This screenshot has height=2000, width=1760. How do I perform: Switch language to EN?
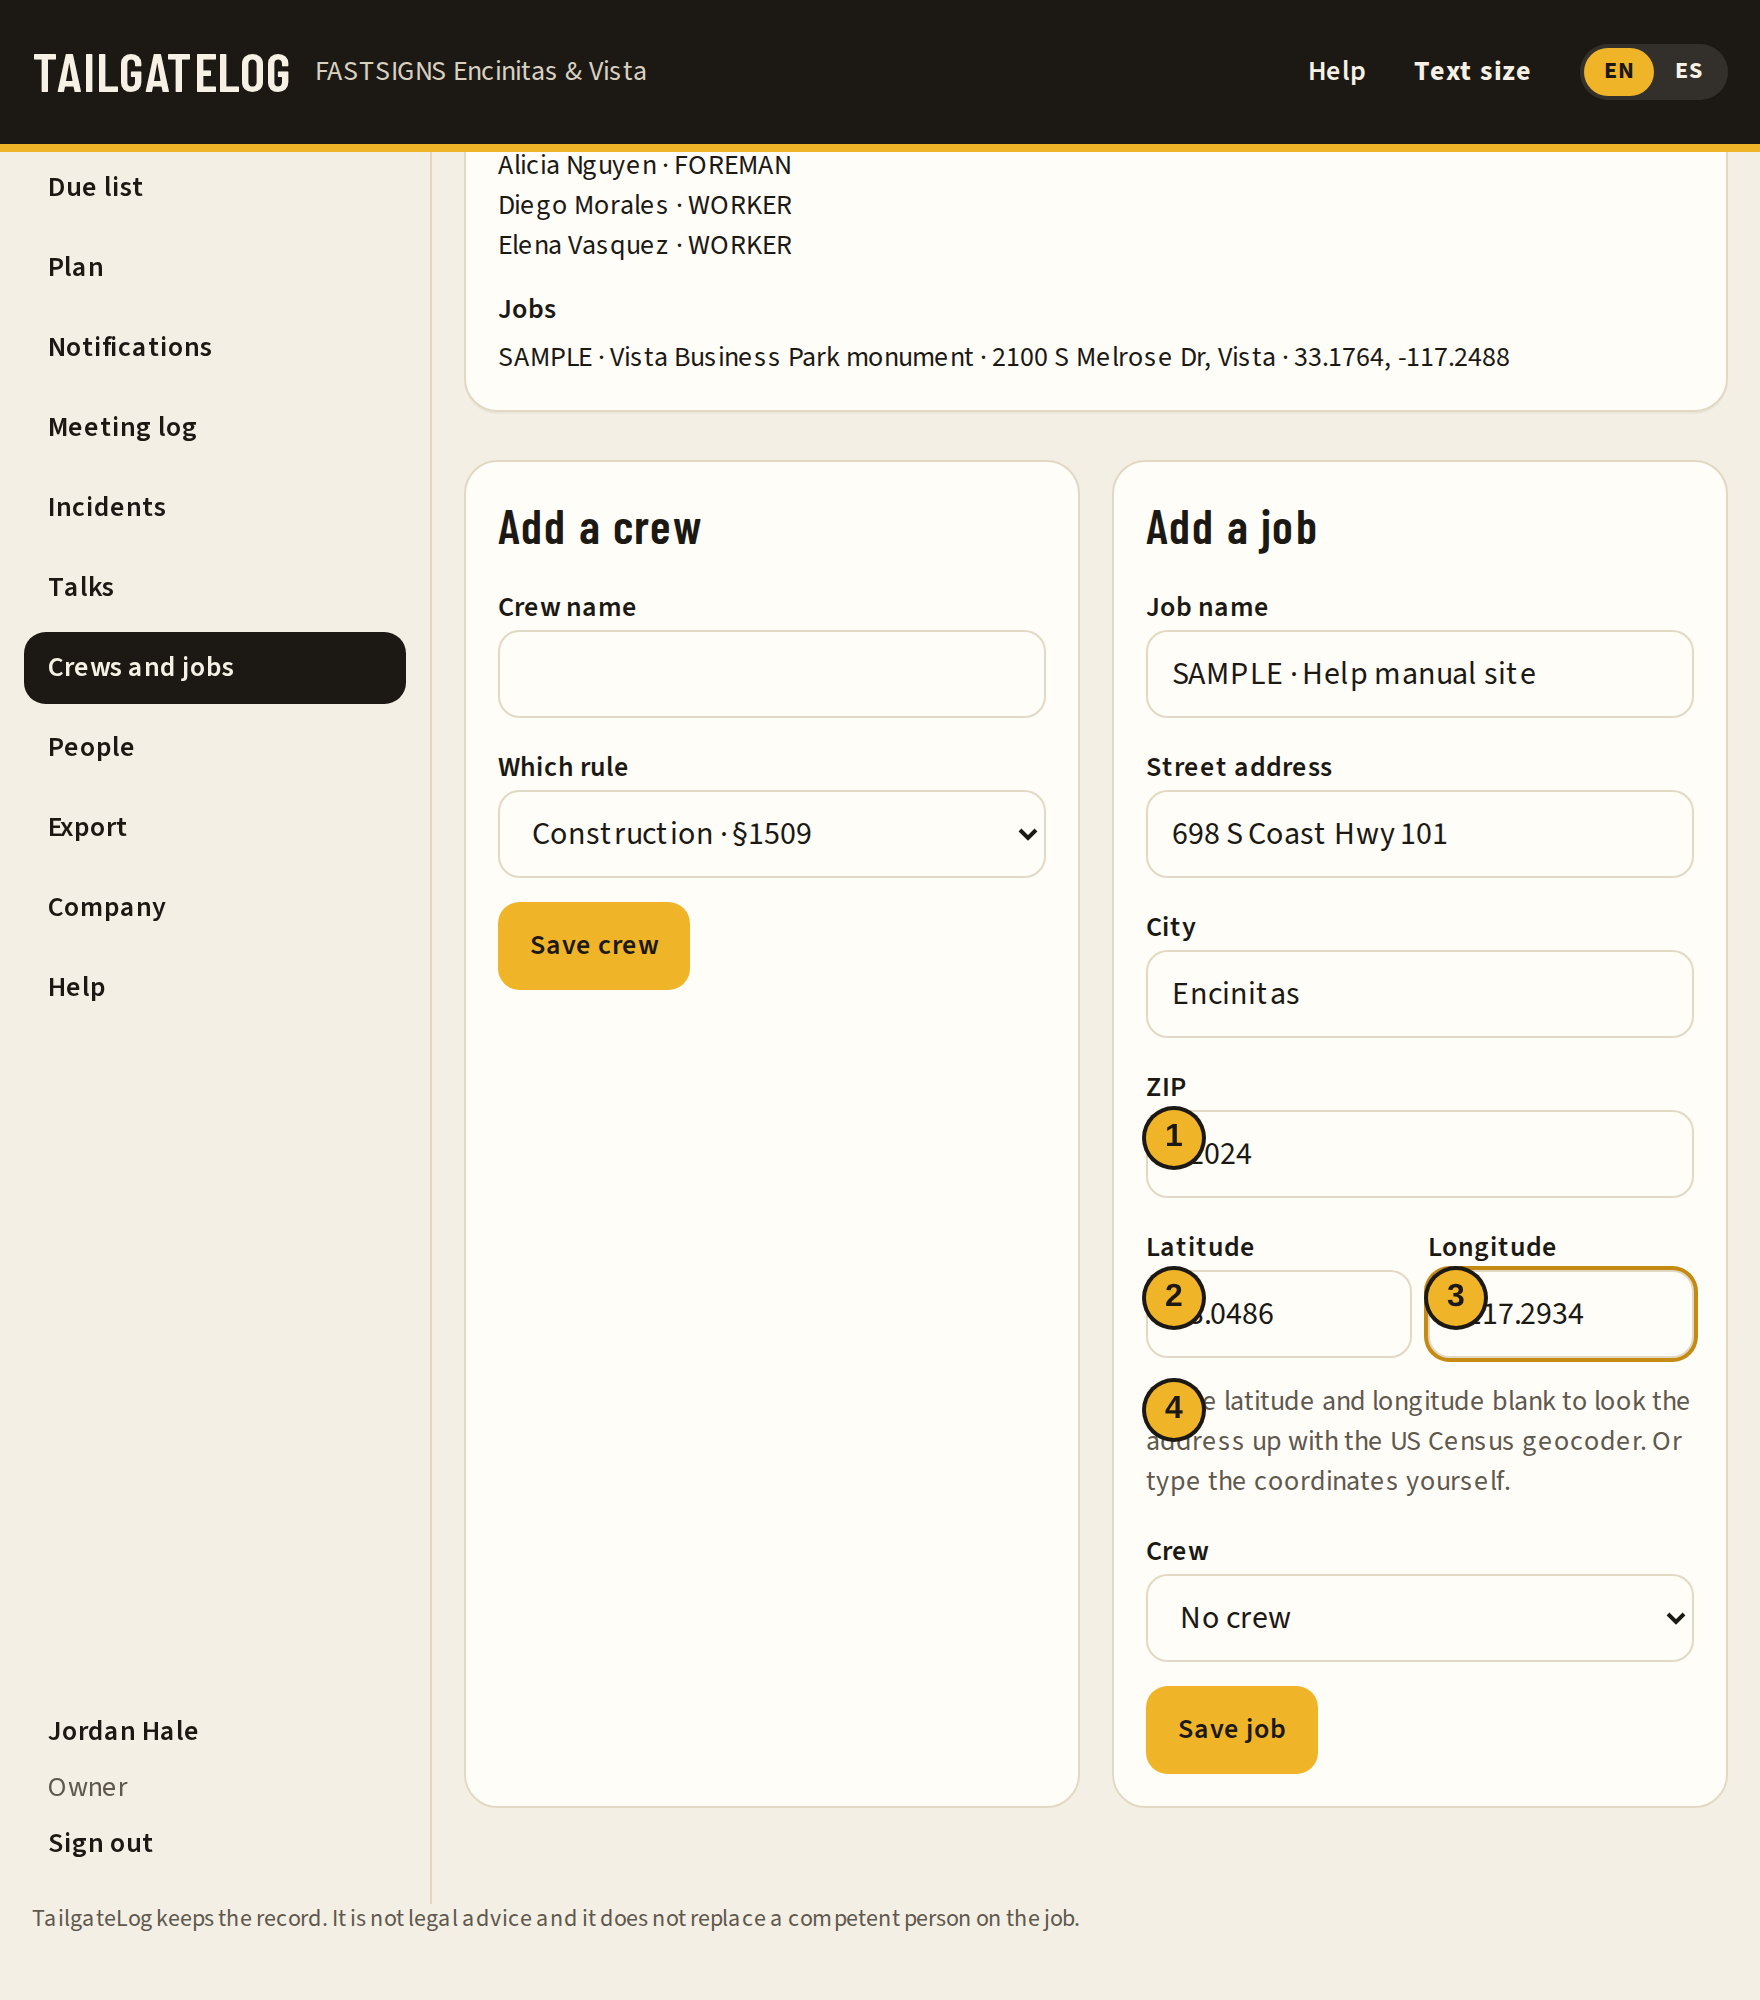coord(1618,71)
